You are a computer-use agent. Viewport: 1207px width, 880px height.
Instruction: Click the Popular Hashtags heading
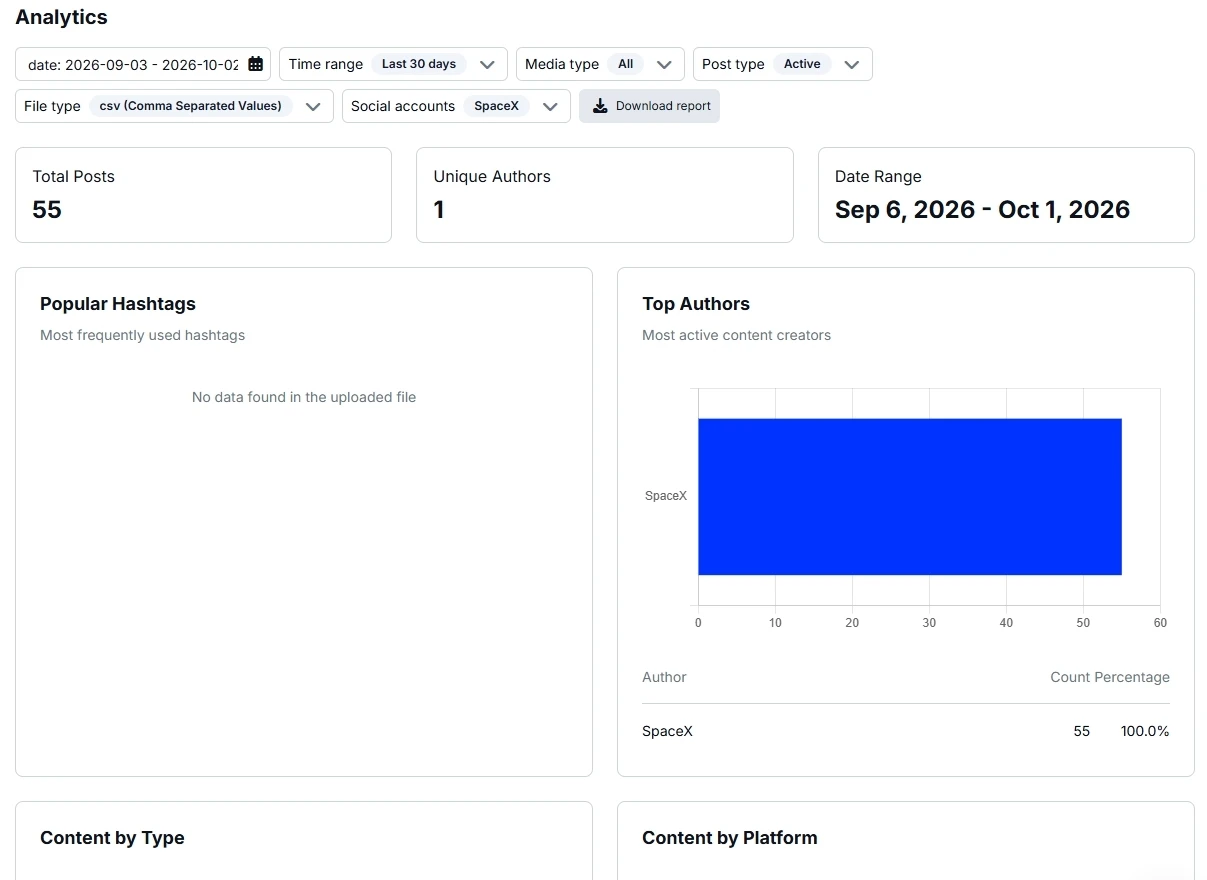[118, 304]
